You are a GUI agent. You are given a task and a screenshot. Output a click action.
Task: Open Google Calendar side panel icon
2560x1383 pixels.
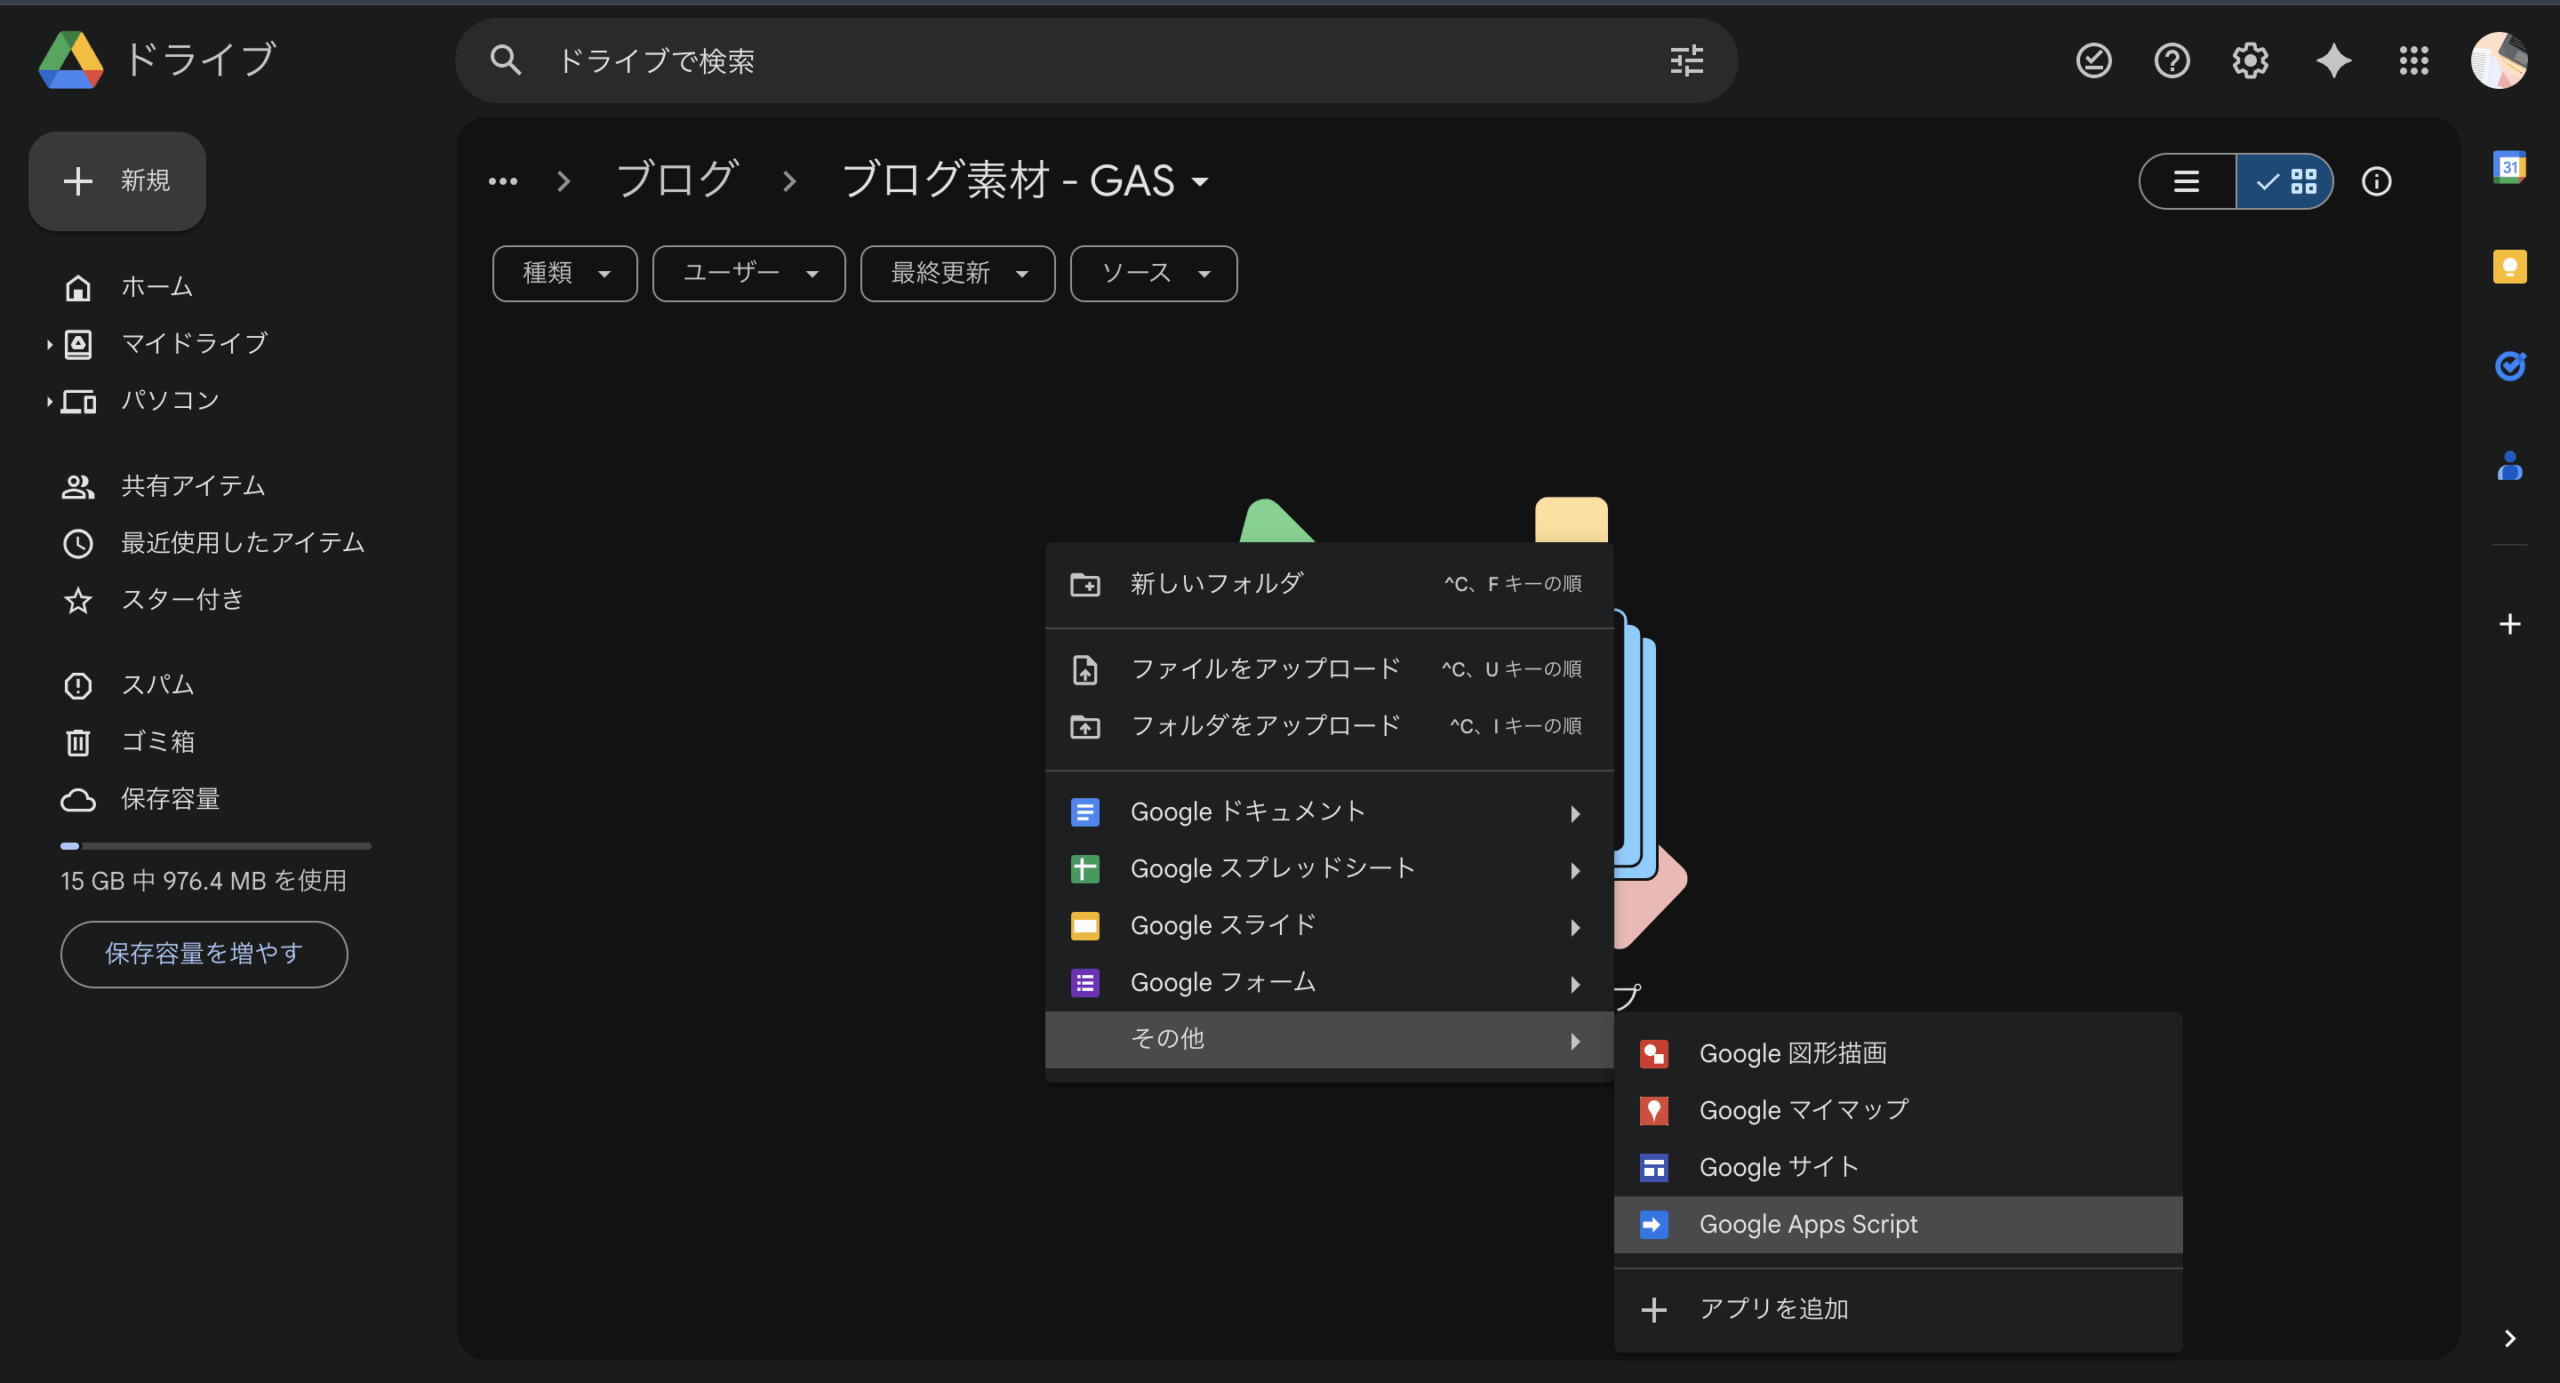(2509, 167)
